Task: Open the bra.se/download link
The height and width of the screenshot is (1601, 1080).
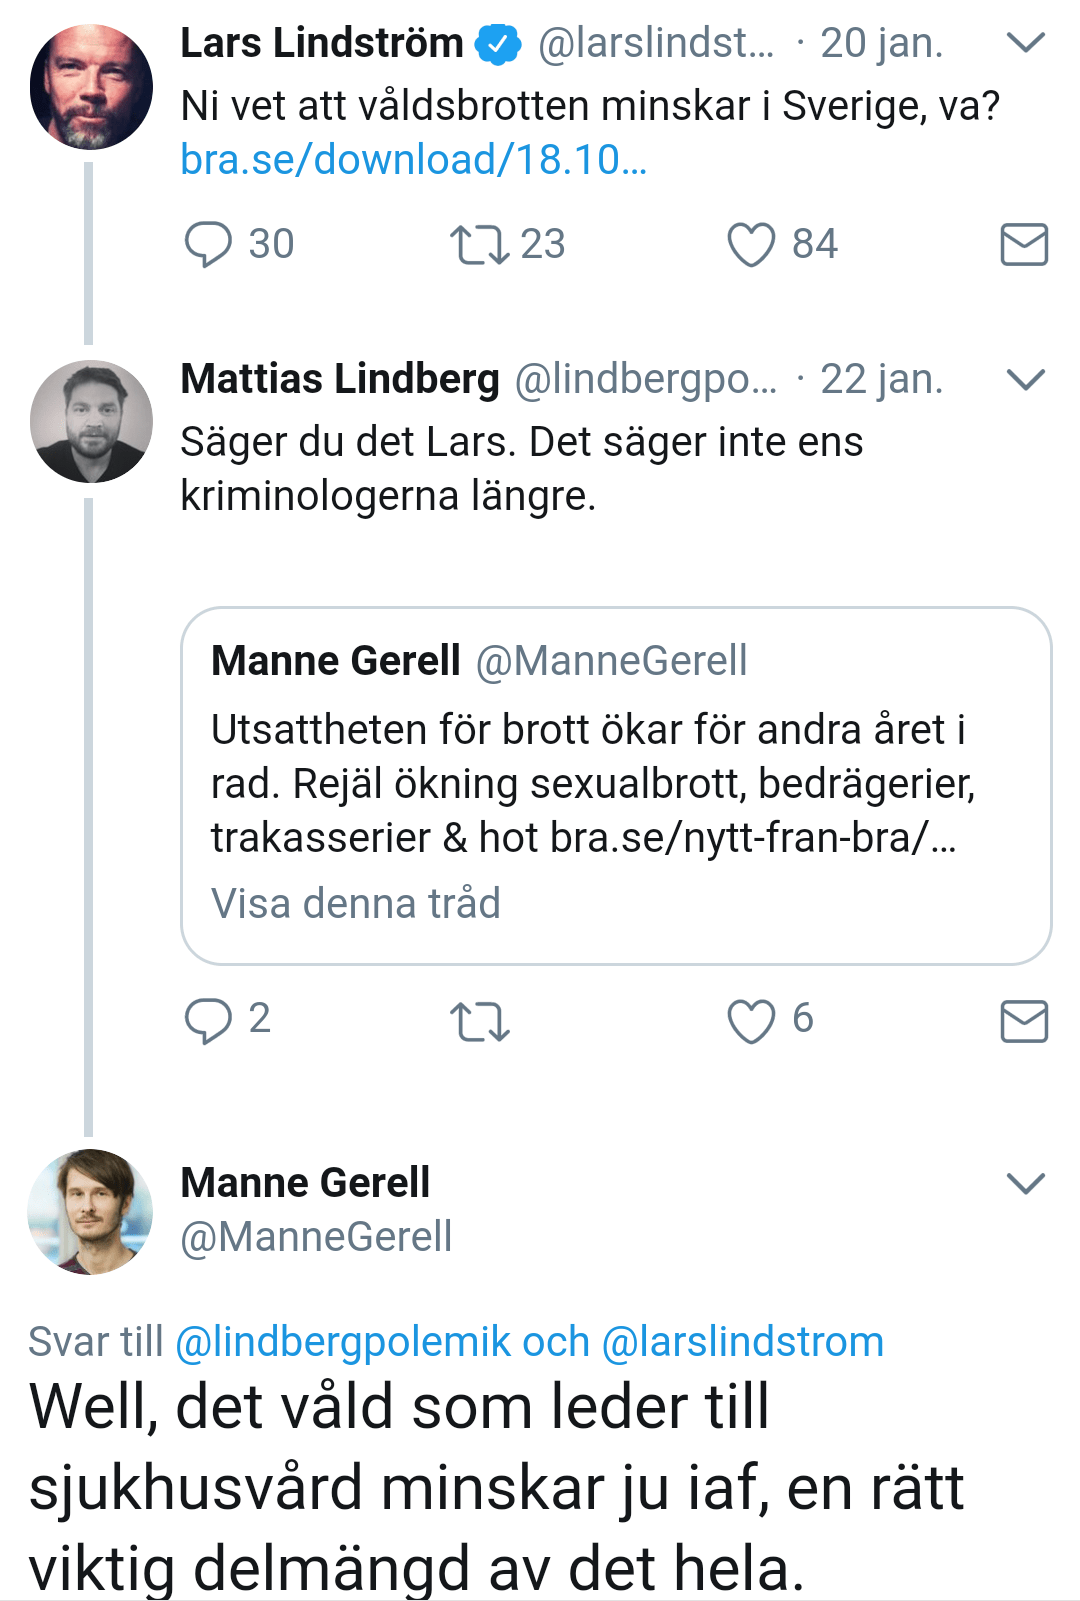Action: tap(413, 160)
